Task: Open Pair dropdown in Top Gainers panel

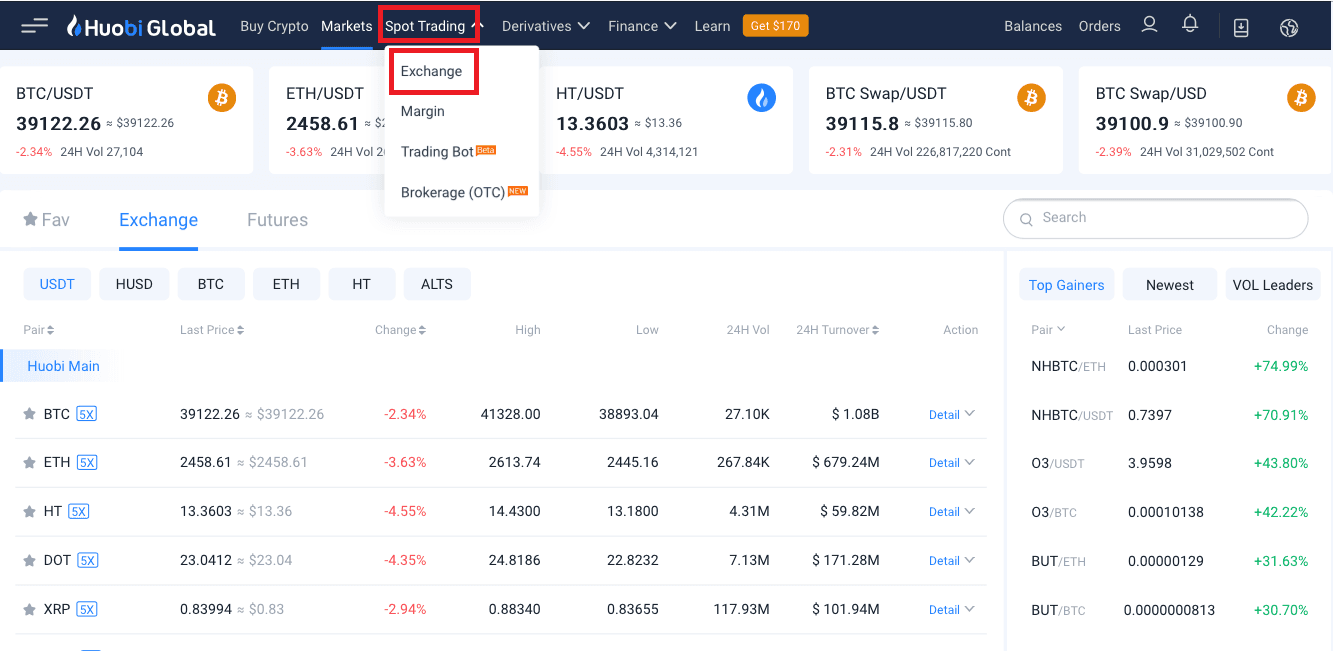Action: click(1048, 329)
